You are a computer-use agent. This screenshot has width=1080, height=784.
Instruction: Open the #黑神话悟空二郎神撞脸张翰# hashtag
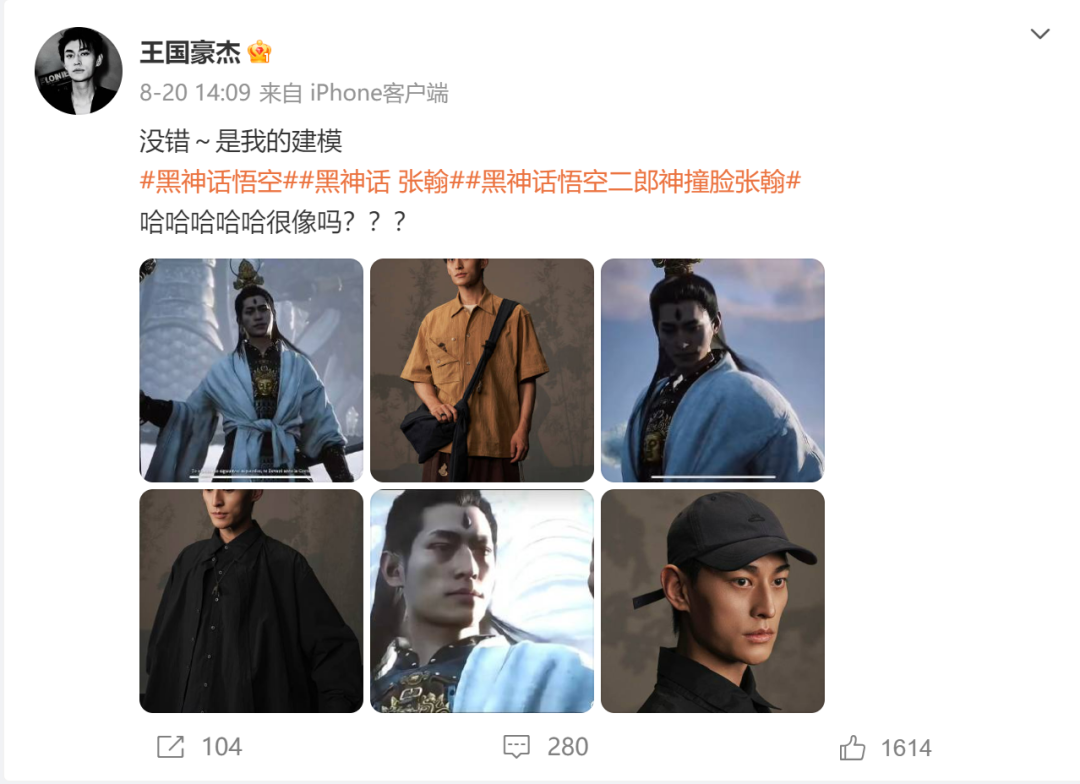click(633, 182)
